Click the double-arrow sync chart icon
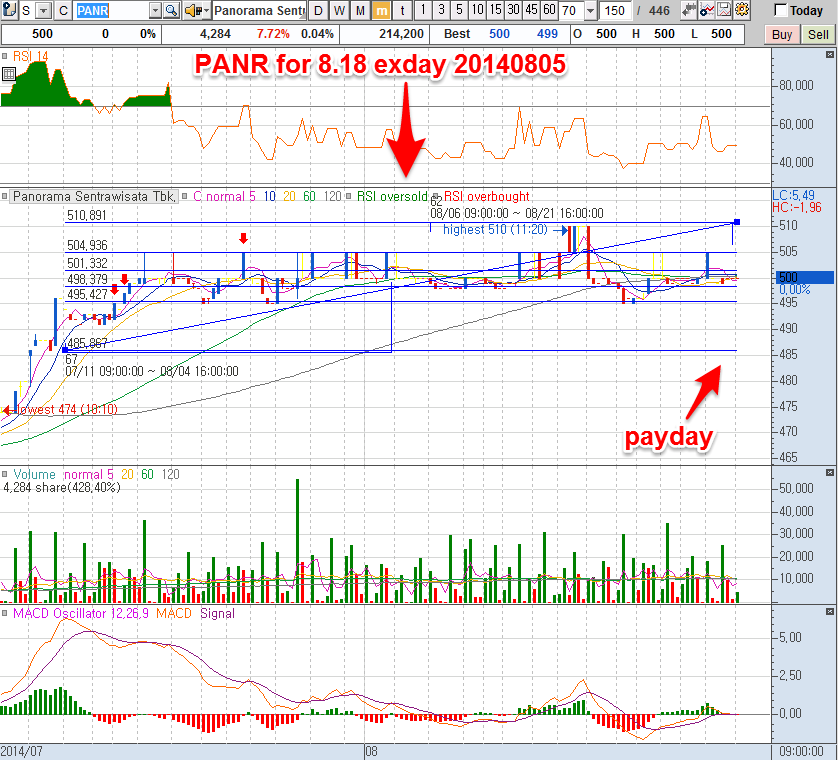 (x=689, y=10)
